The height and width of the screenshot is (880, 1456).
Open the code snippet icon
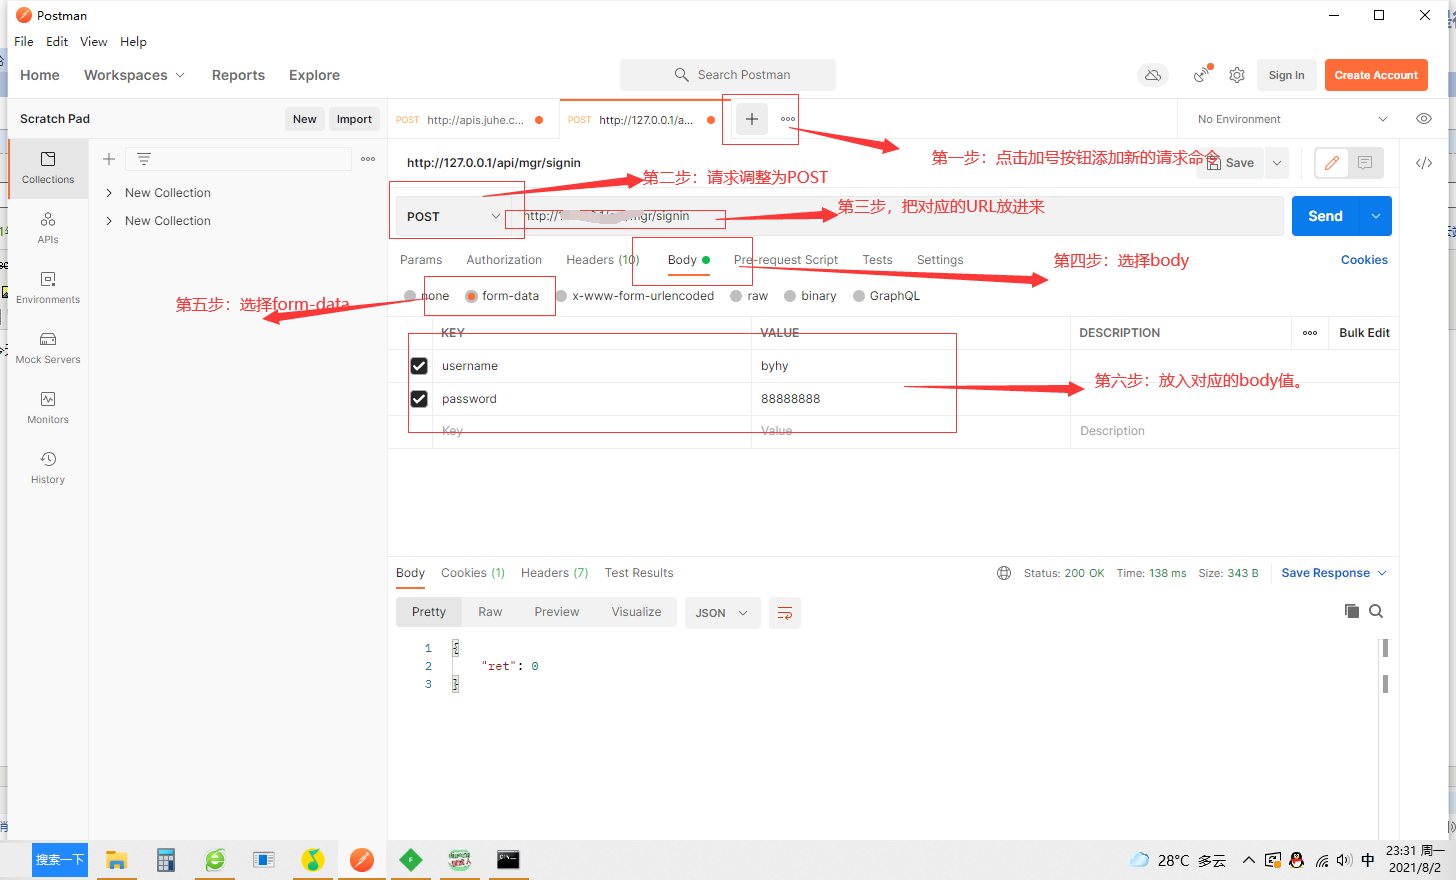click(x=1424, y=163)
